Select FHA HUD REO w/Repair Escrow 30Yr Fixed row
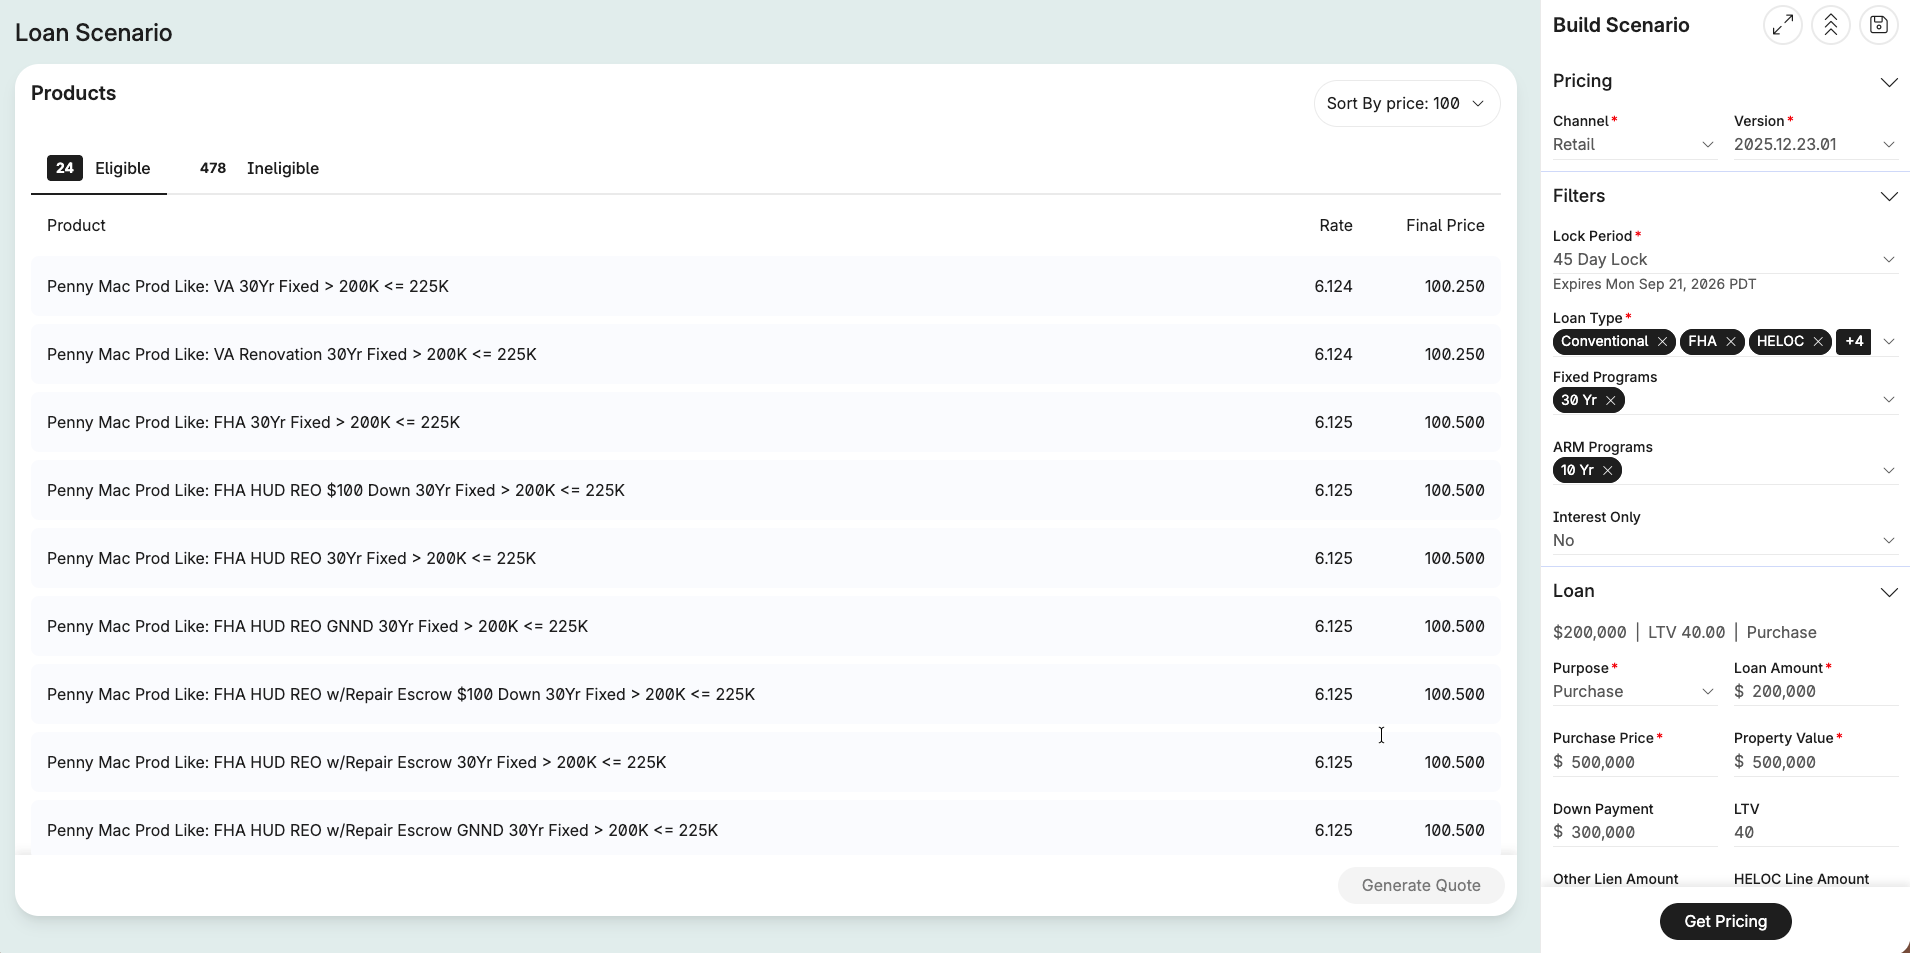This screenshot has width=1910, height=953. coord(765,762)
